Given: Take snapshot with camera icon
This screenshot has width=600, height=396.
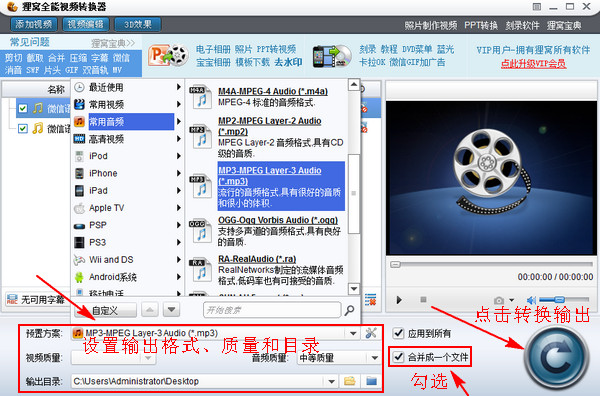Looking at the screenshot, I should [499, 300].
